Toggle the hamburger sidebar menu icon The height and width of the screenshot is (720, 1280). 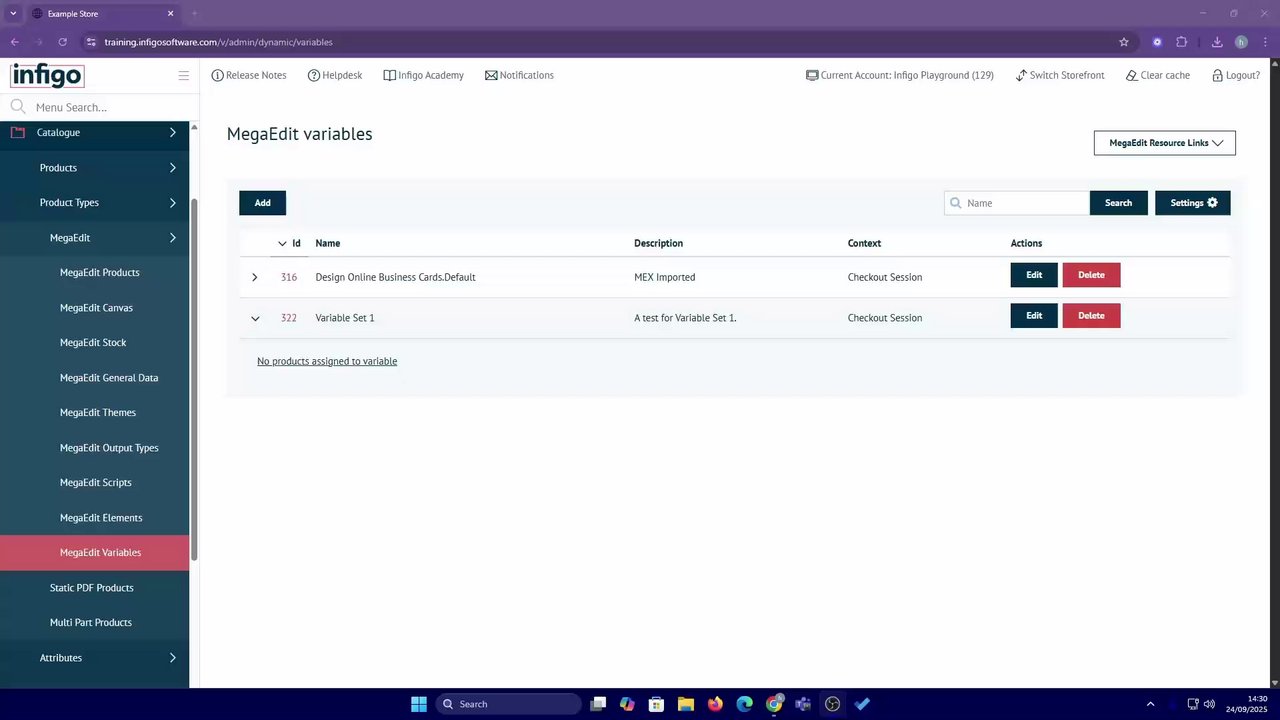(184, 75)
